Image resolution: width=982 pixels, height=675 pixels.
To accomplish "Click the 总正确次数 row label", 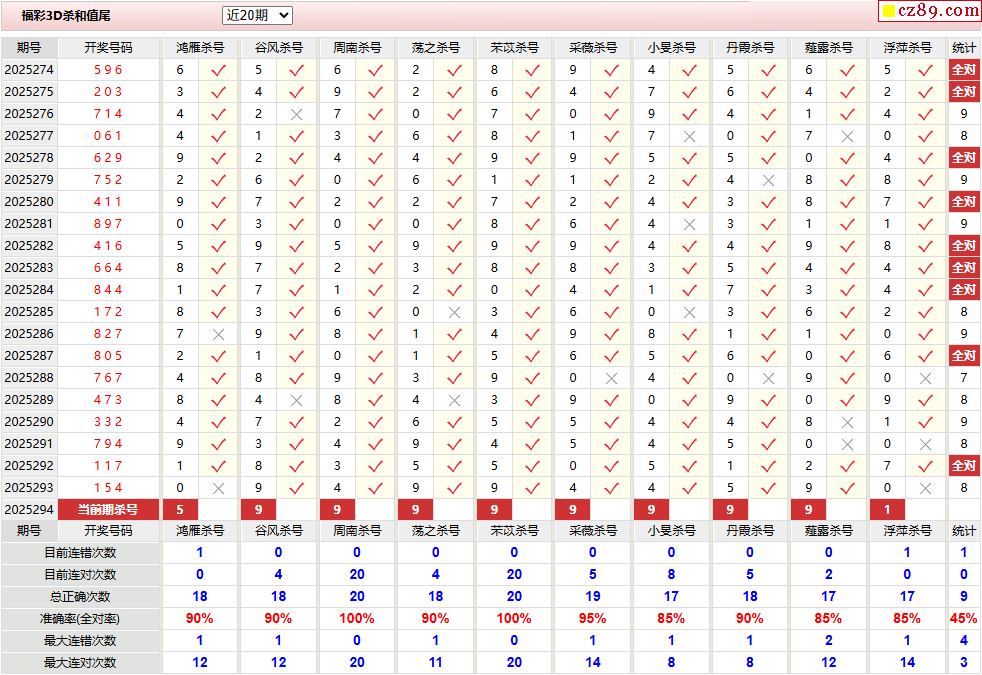I will (x=80, y=597).
